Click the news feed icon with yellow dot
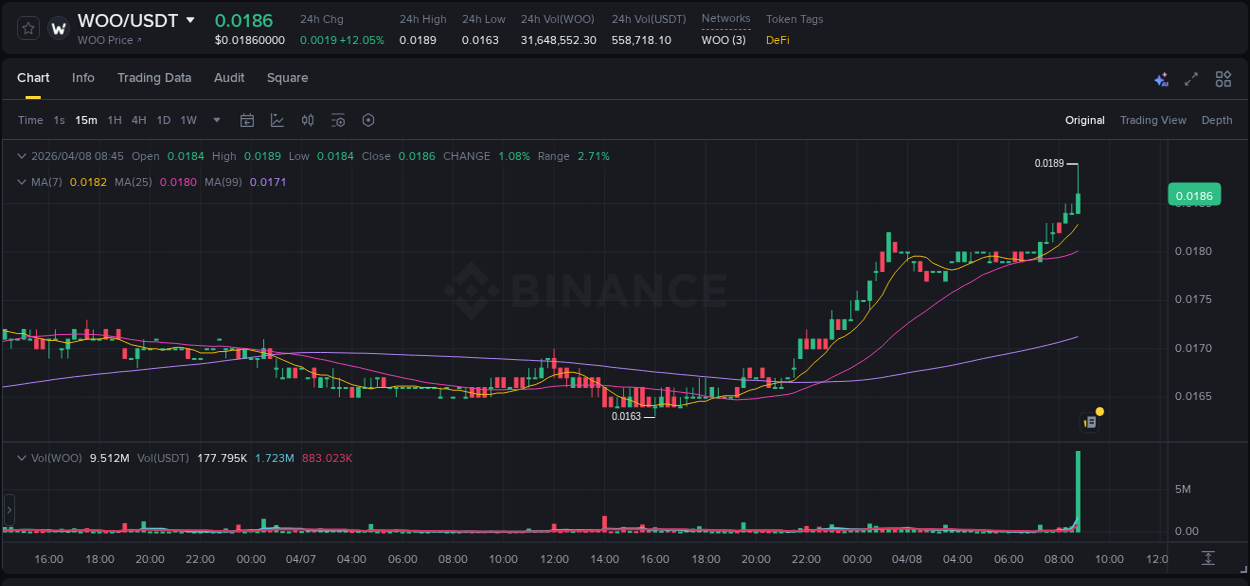Screen dimensions: 1250x586 point(1092,420)
